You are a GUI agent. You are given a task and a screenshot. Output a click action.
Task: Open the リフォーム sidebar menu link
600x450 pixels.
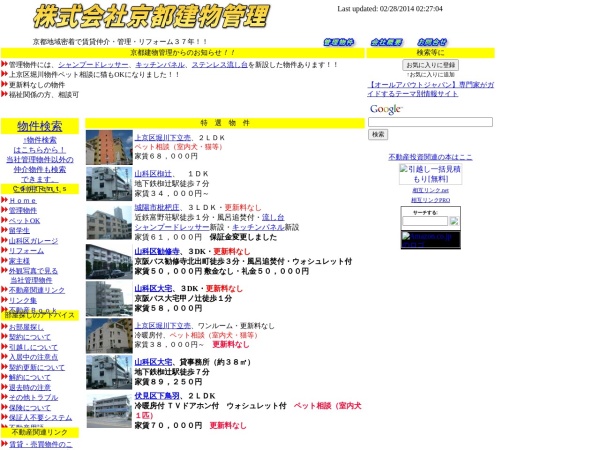pos(26,251)
